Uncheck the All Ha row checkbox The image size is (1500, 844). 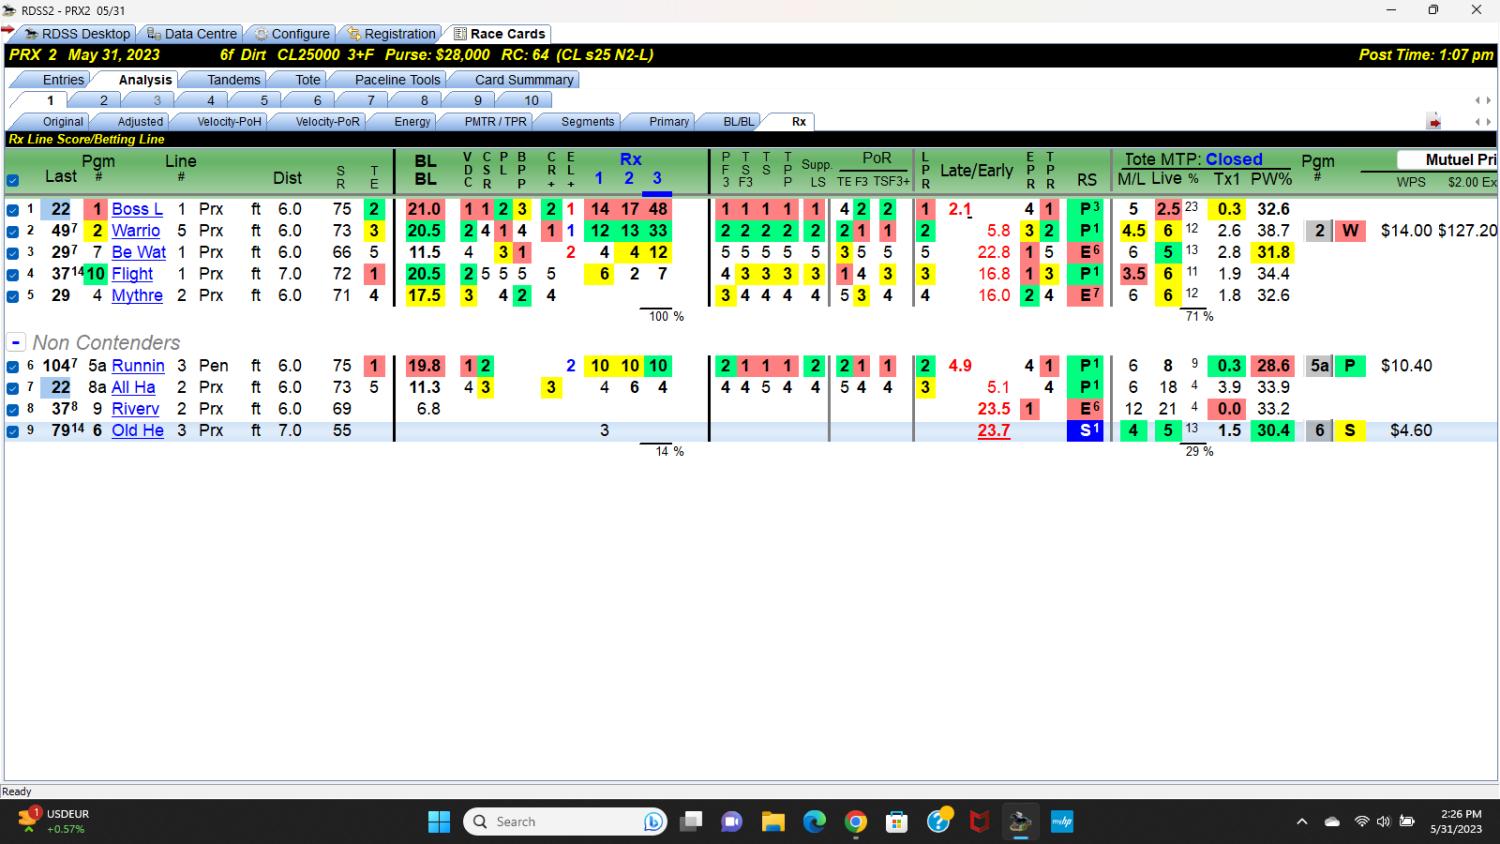pos(13,388)
